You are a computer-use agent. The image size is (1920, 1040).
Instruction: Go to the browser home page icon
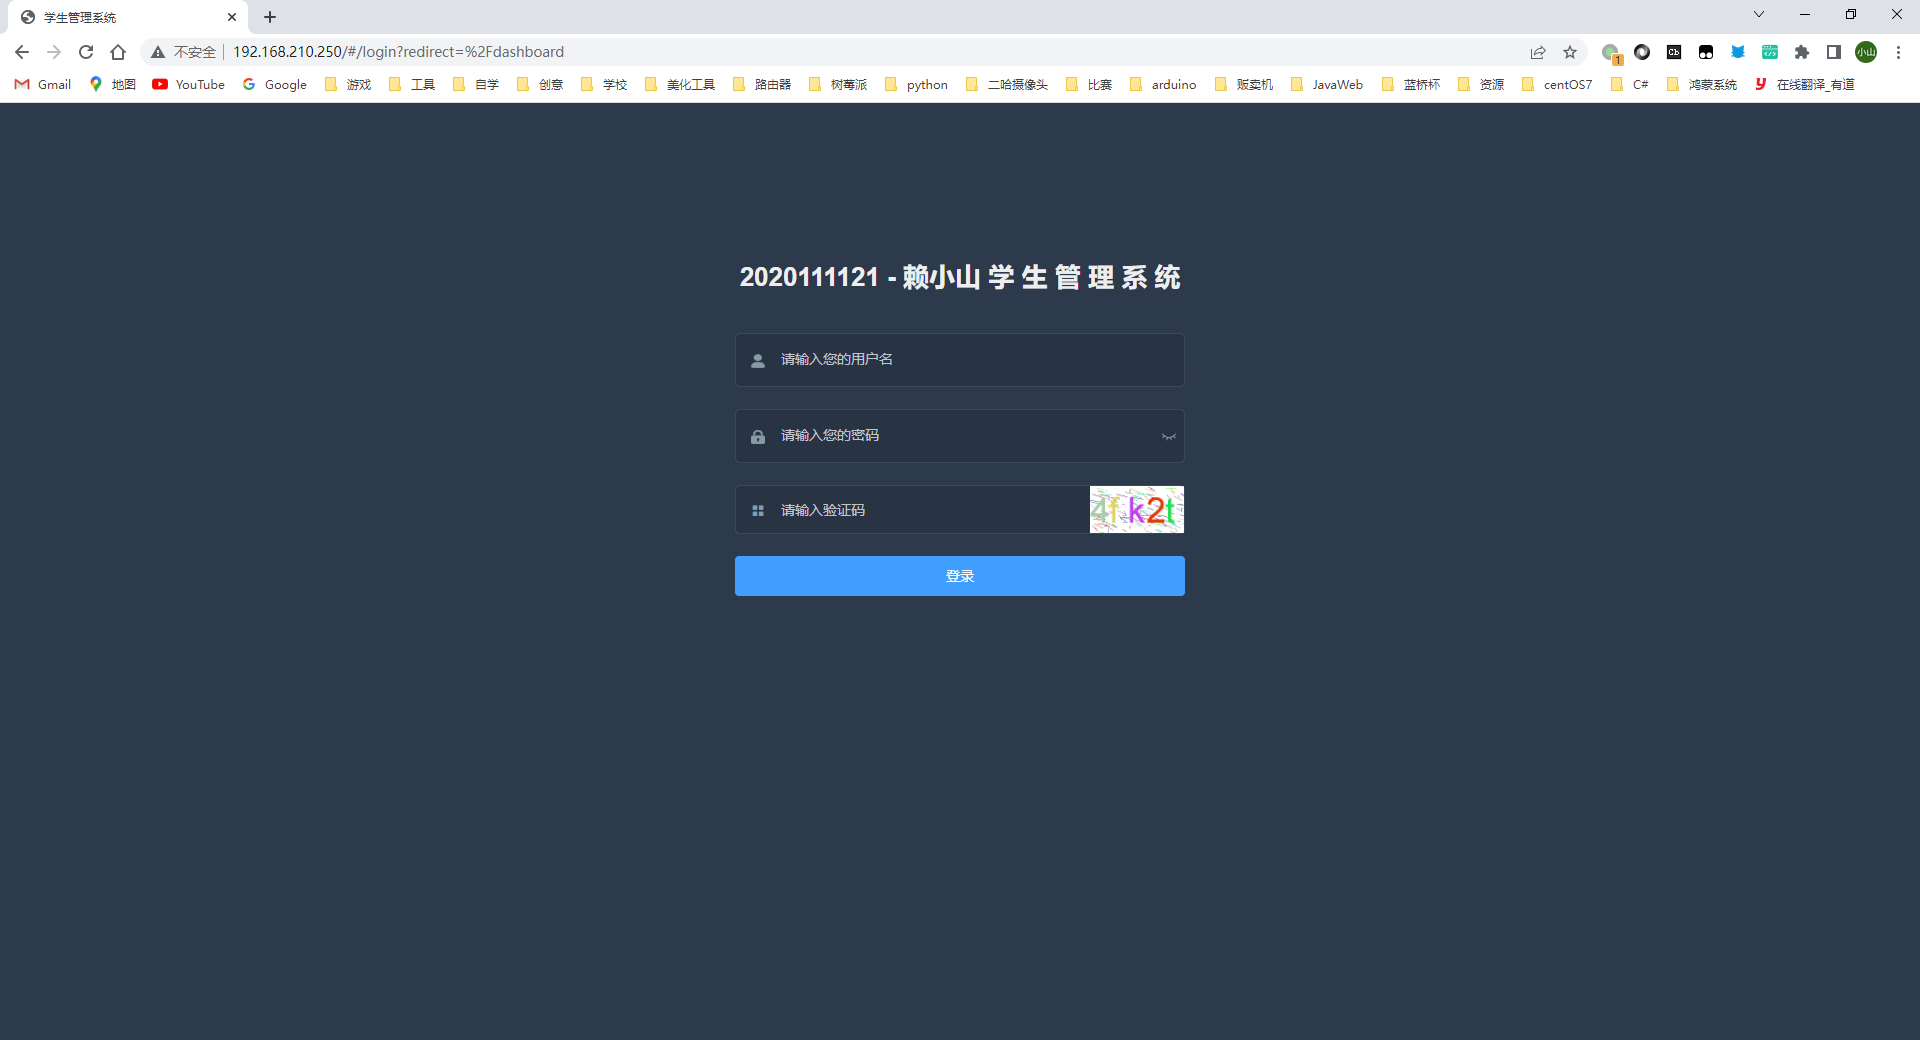(118, 52)
